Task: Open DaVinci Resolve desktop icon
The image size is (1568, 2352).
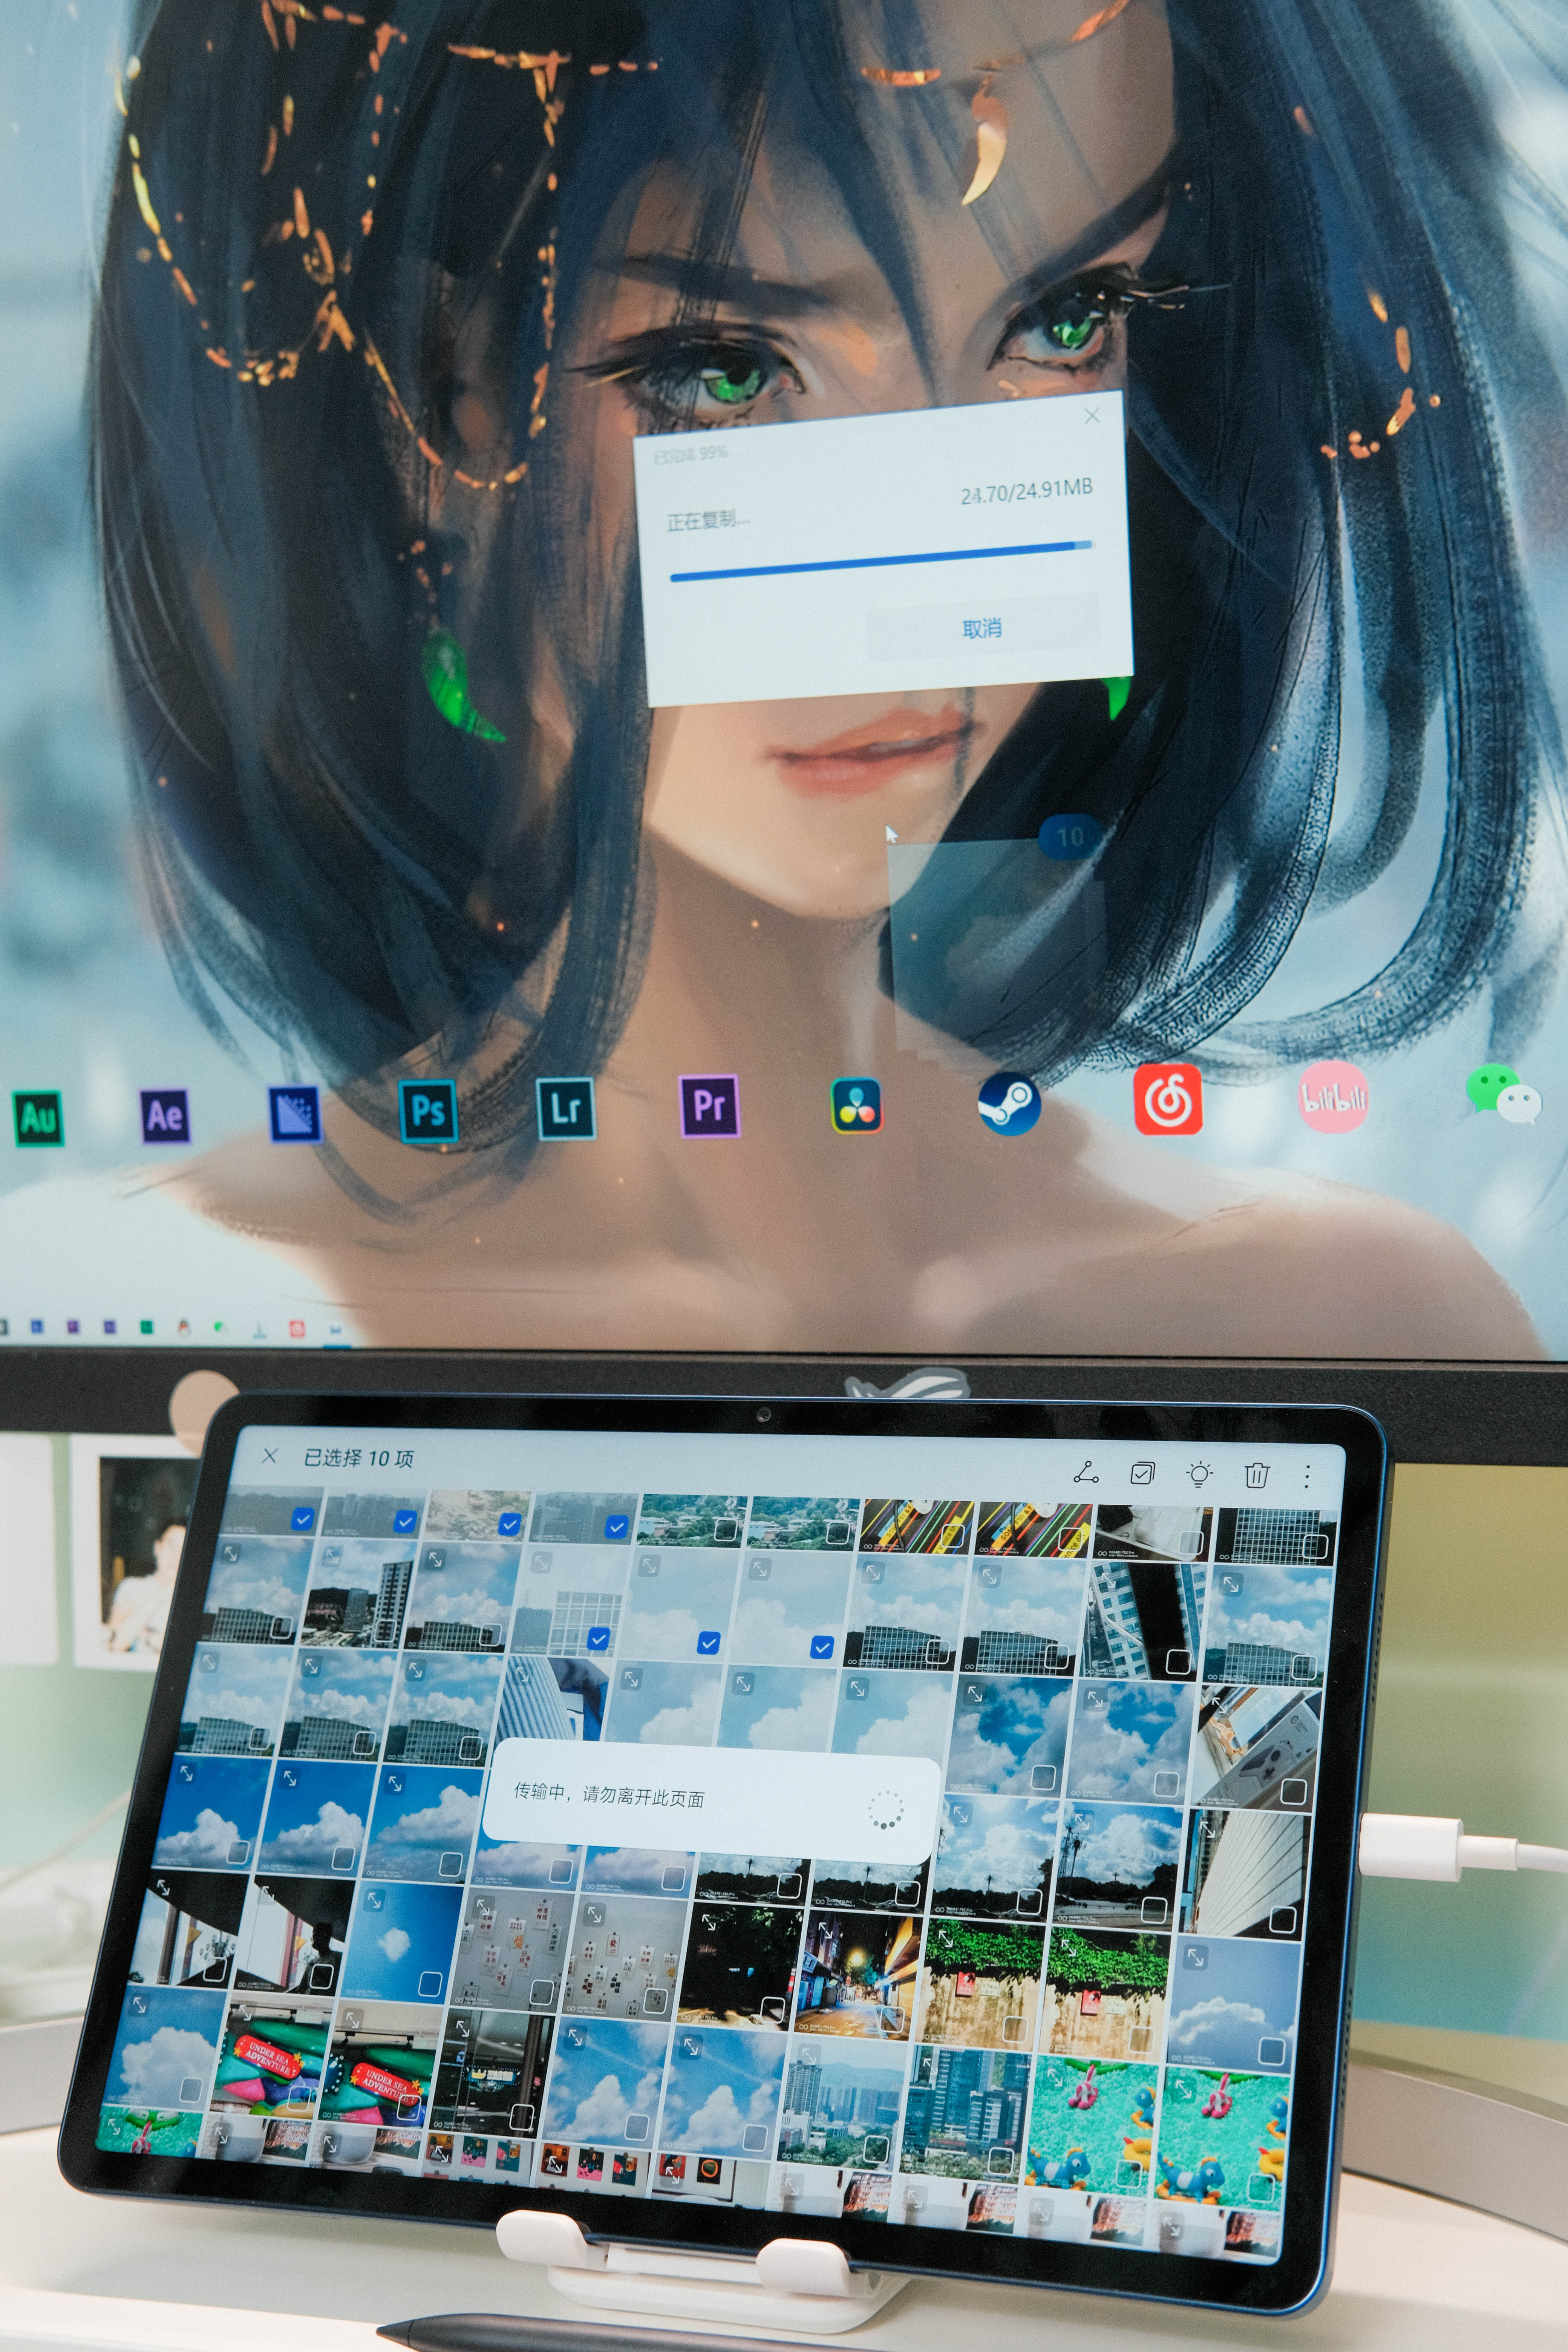Action: tap(857, 1105)
